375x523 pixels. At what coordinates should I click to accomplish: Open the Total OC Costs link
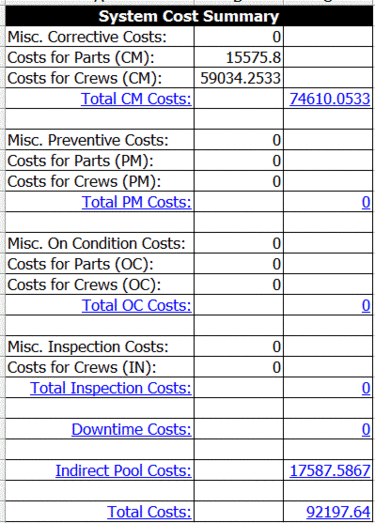136,306
